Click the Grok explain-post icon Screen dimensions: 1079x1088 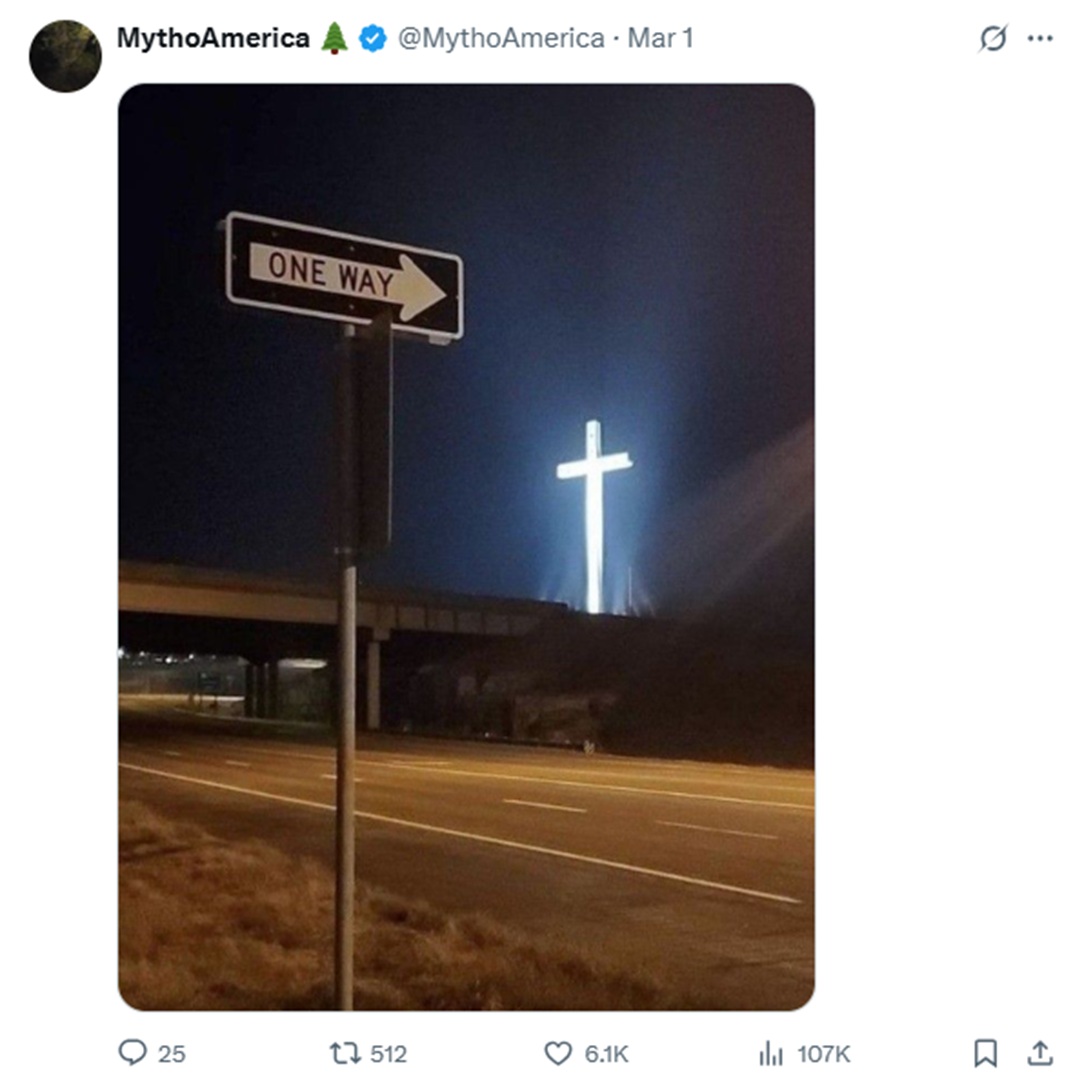992,38
